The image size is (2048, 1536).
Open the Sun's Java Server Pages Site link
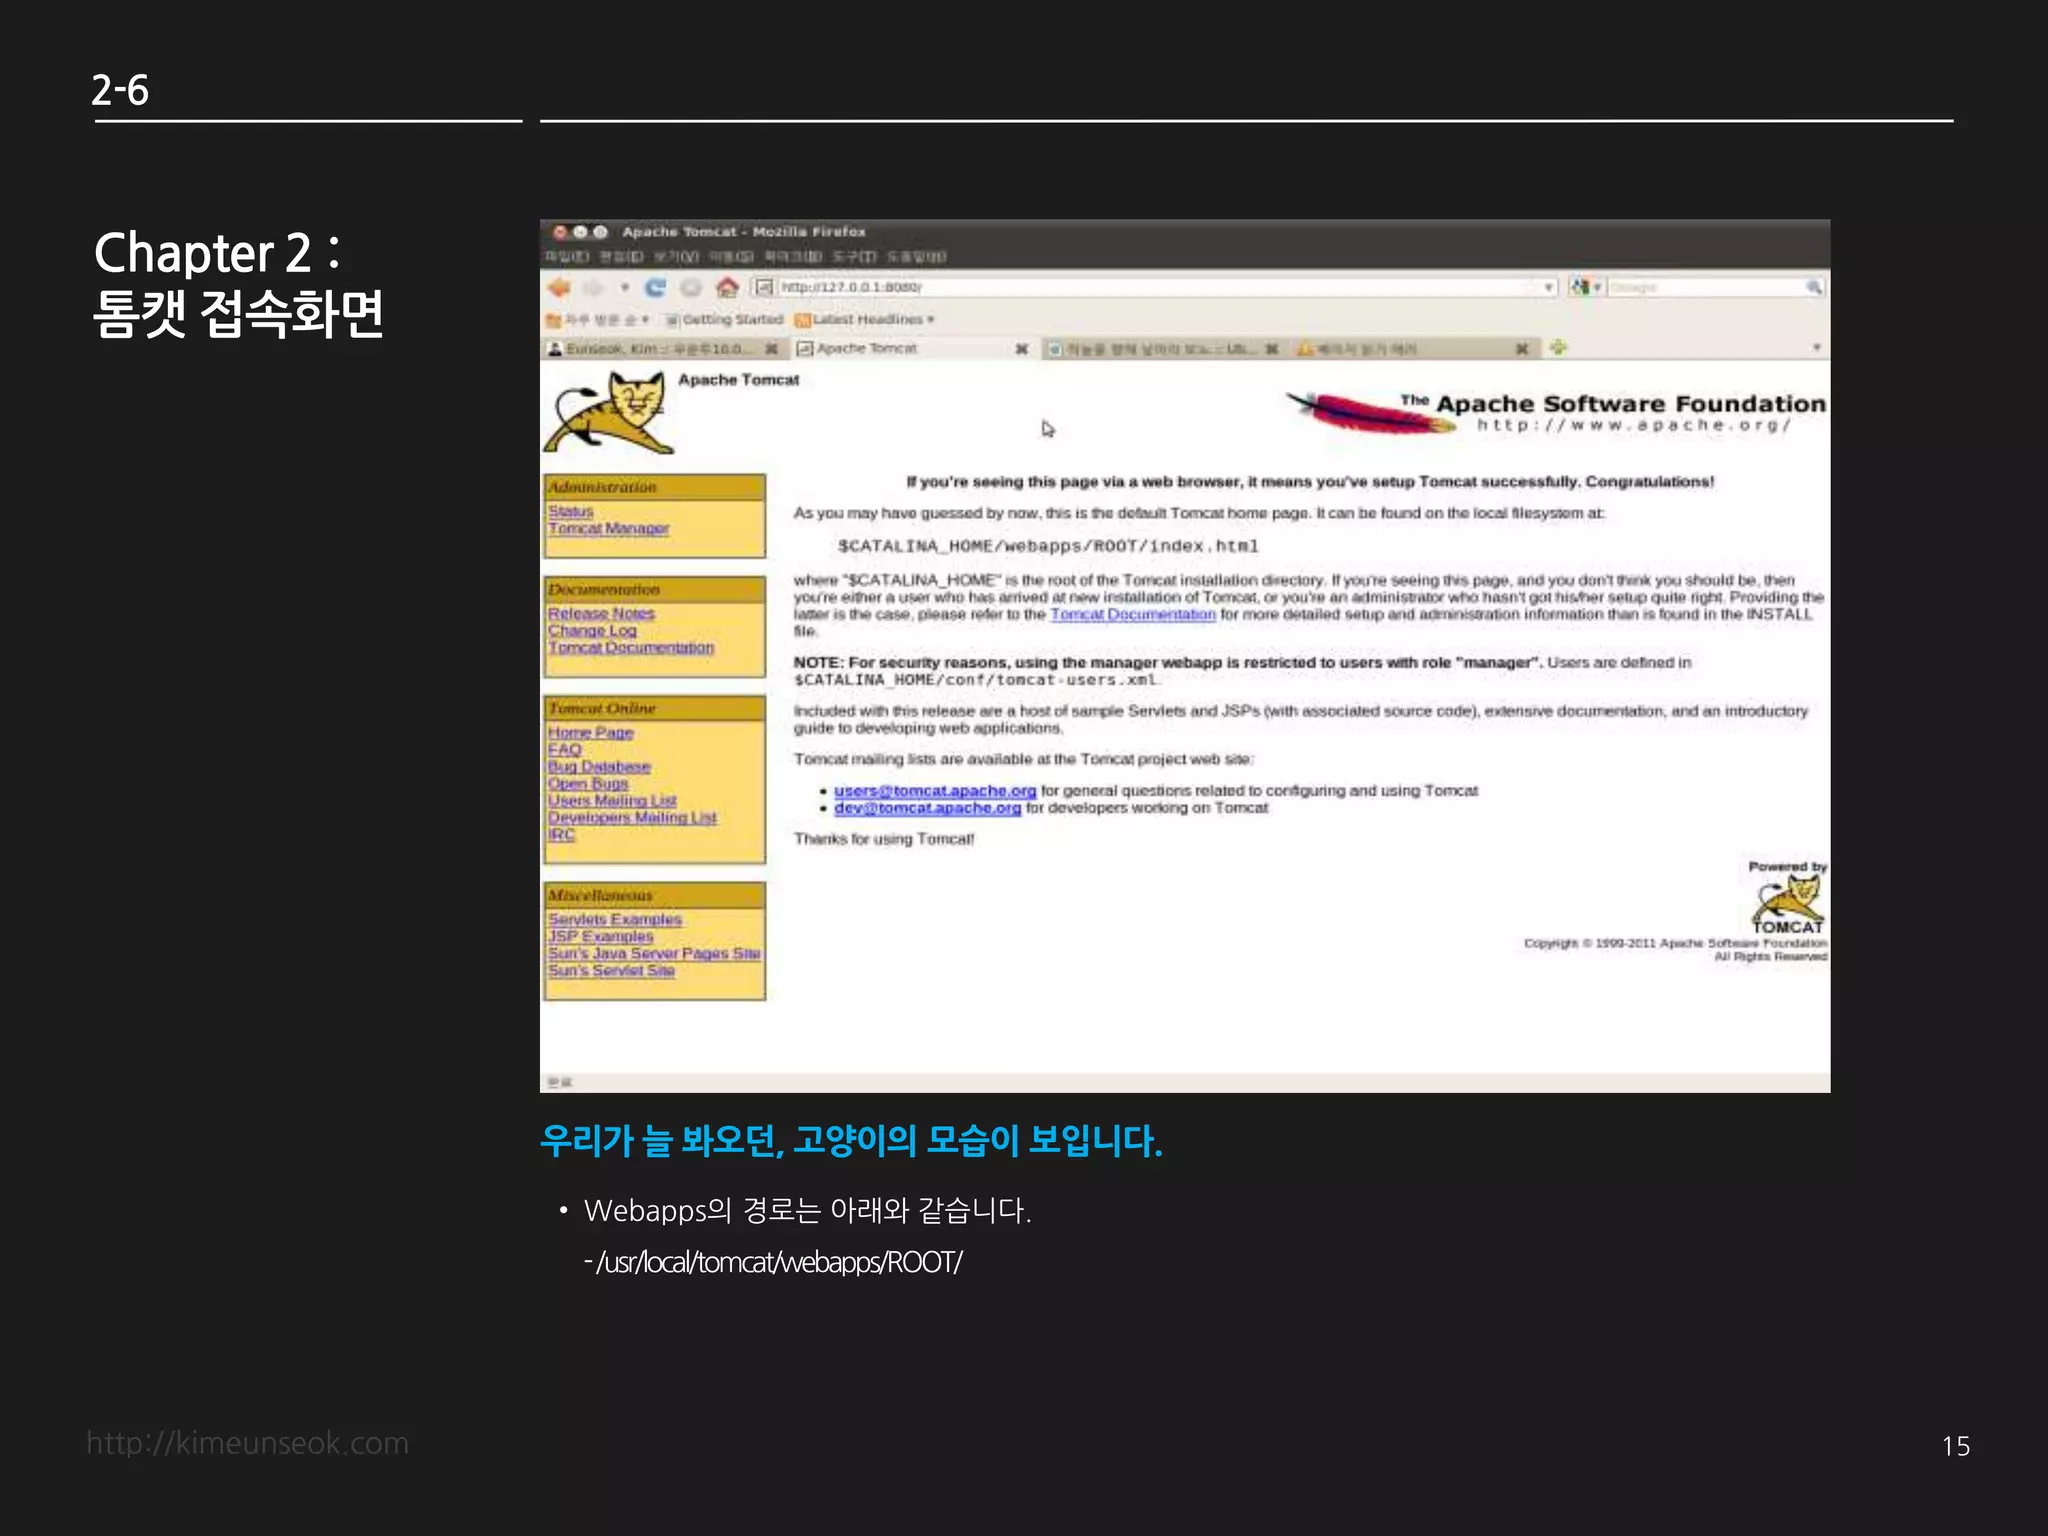coord(654,954)
